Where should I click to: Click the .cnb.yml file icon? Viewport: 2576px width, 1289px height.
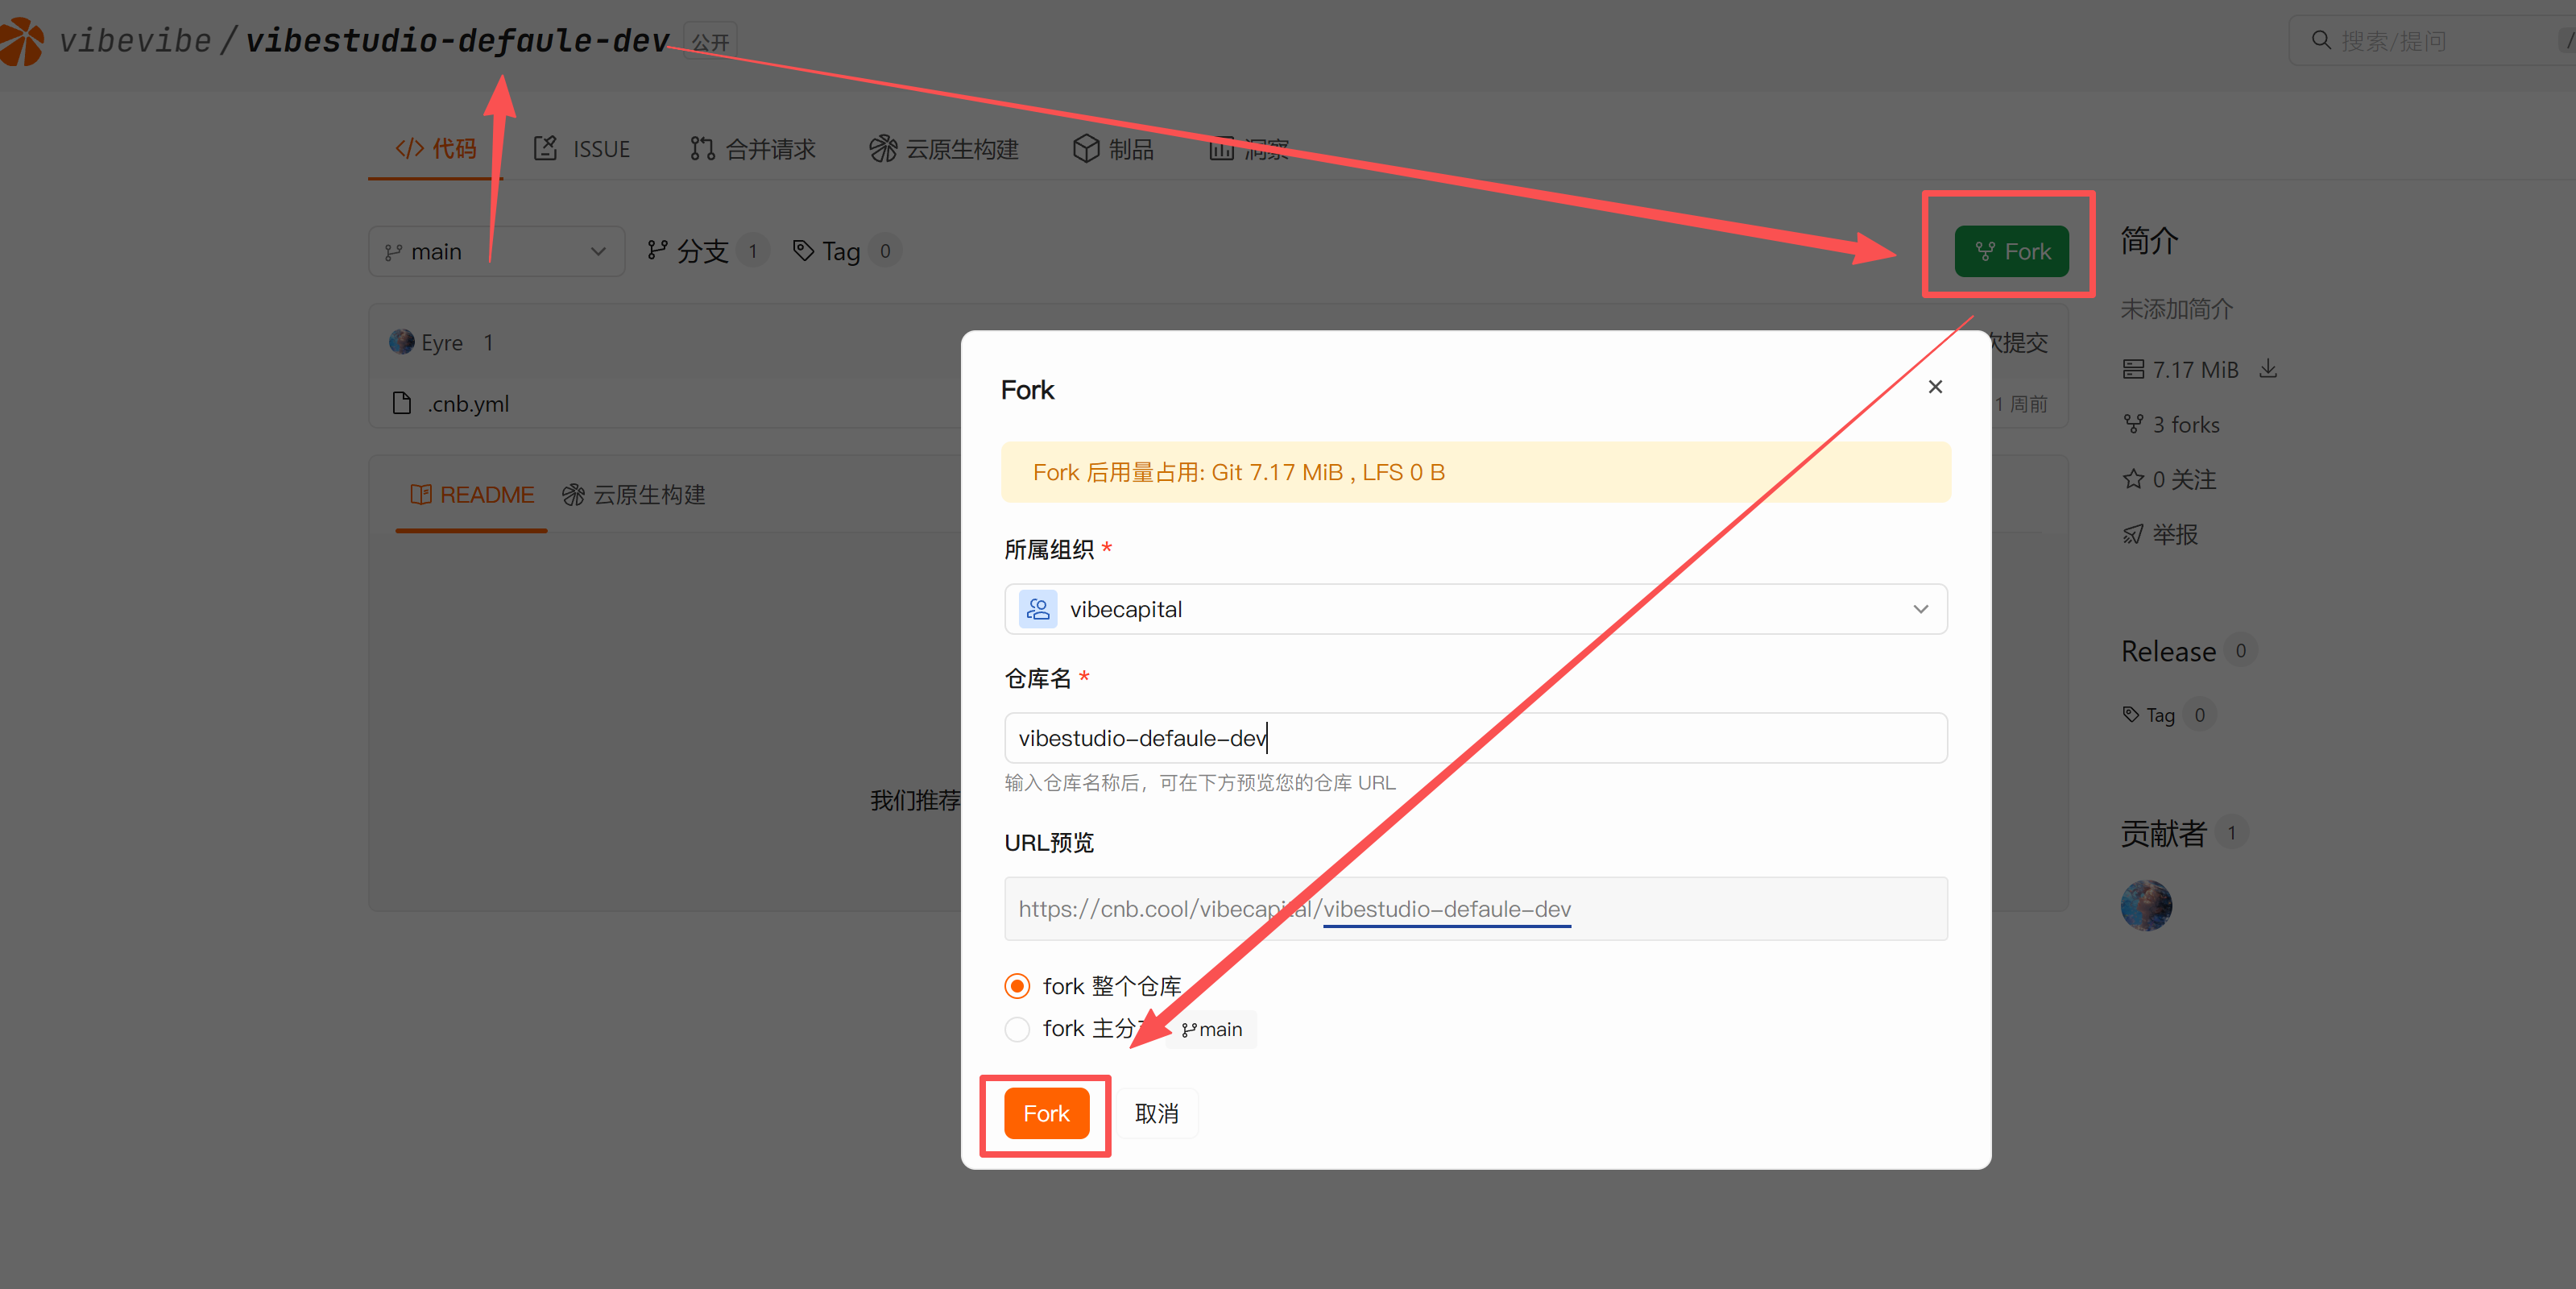402,403
